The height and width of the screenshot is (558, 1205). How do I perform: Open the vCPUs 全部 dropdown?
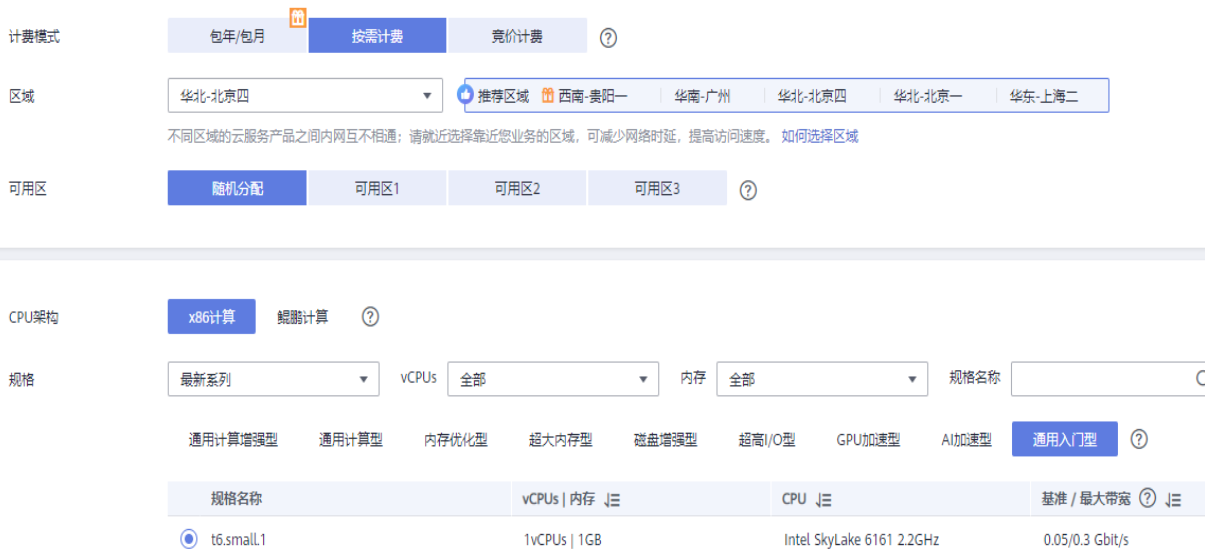[x=553, y=380]
